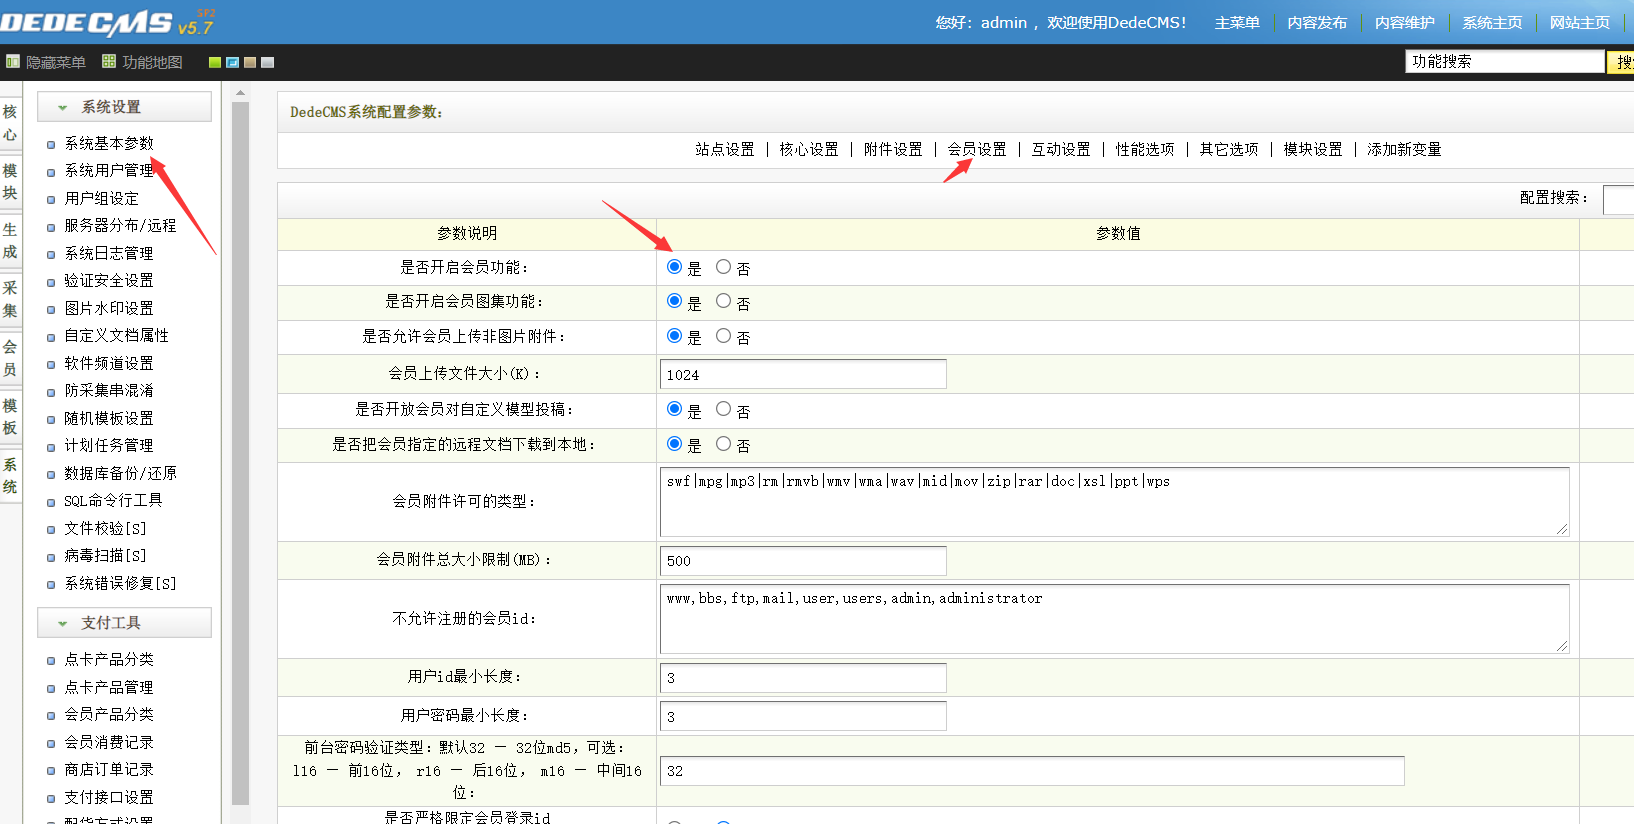The image size is (1634, 824).
Task: Click the DedeCMS v5.7 logo
Action: [107, 22]
